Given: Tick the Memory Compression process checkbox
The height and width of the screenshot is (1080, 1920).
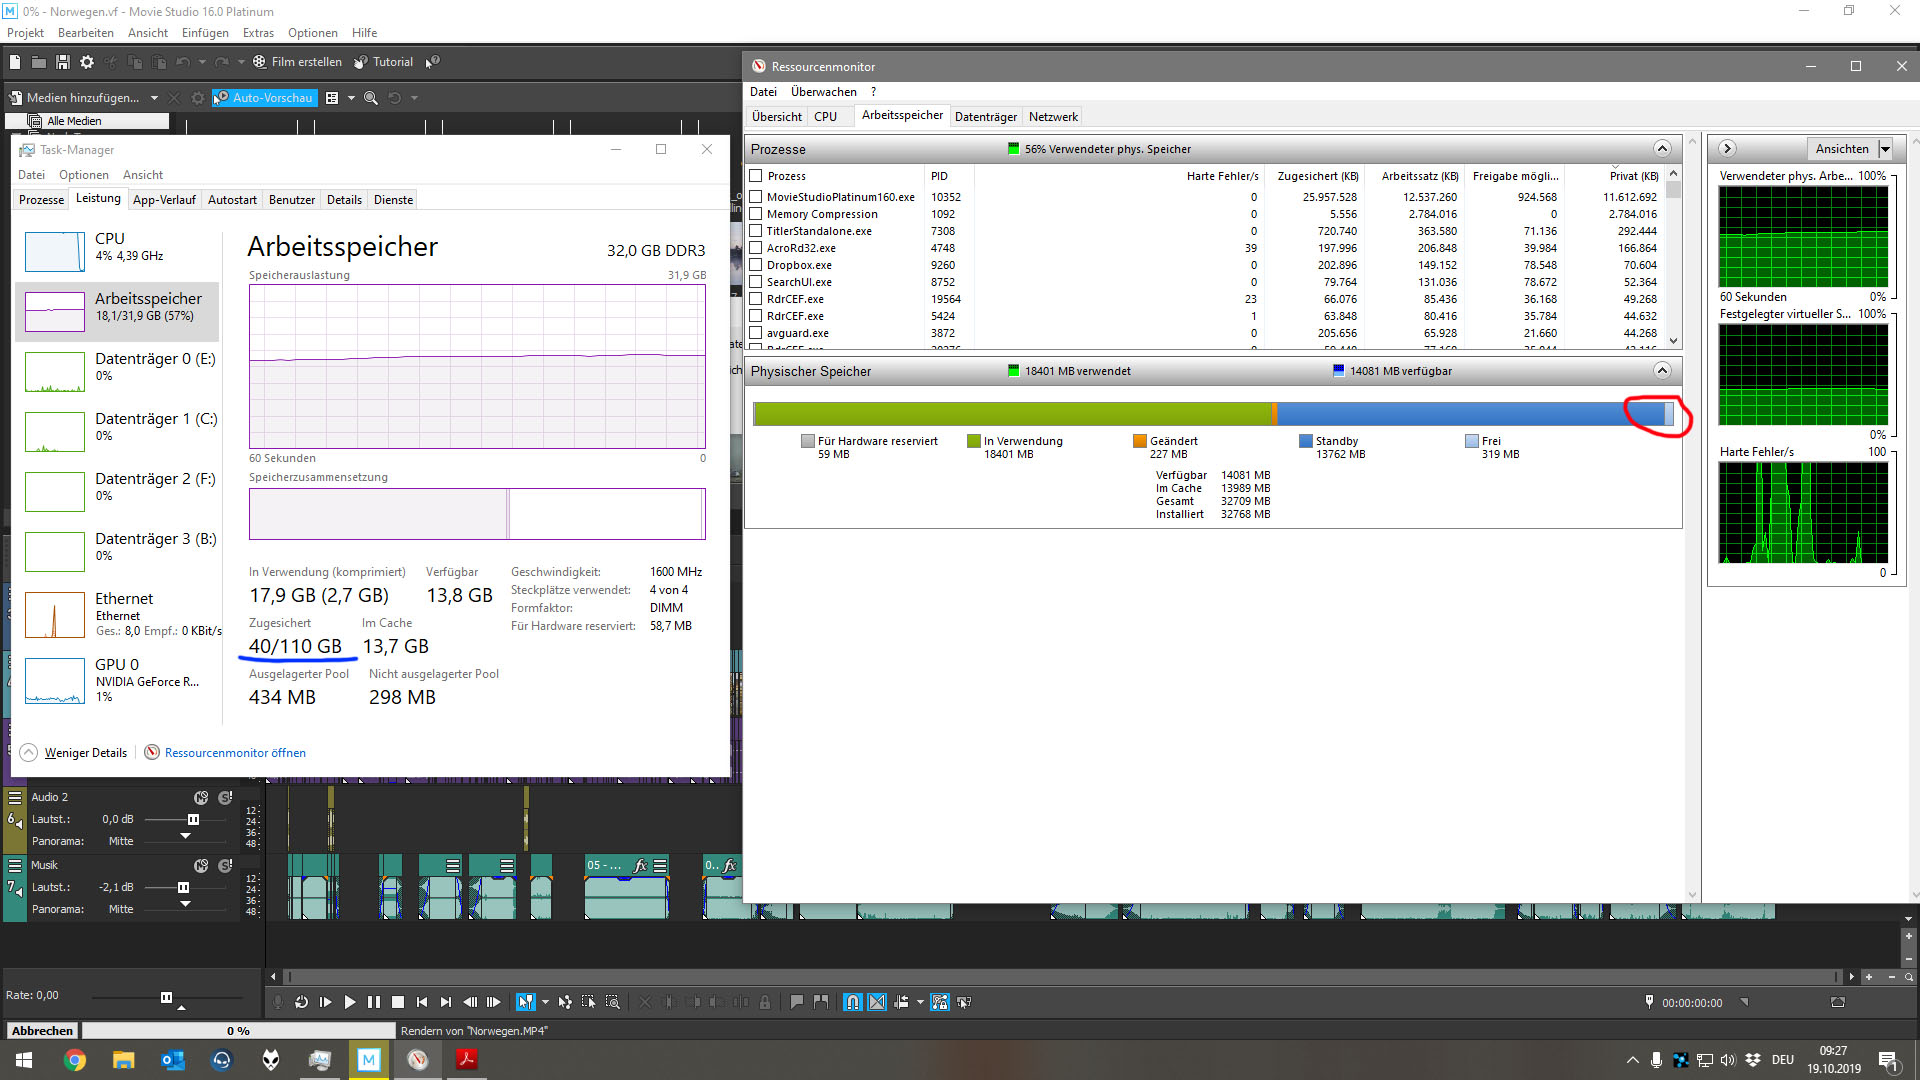Looking at the screenshot, I should pyautogui.click(x=756, y=214).
